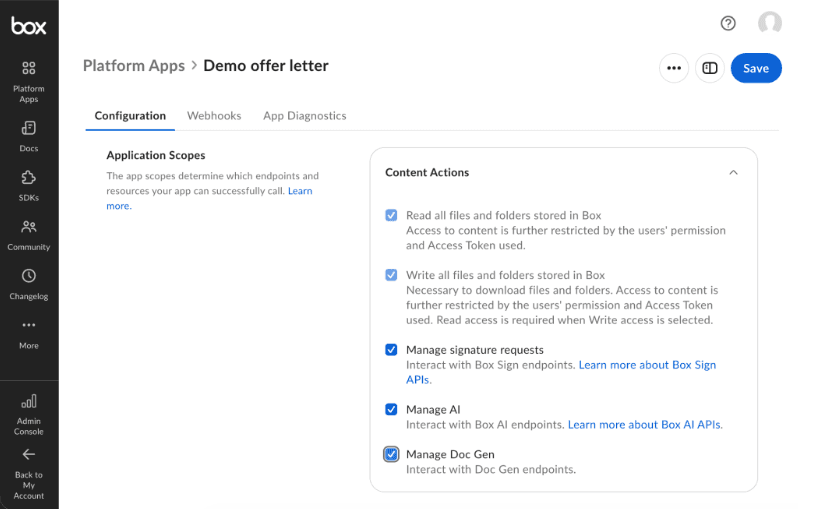Click 'Interact with Doc Gen endpoints.' text
The width and height of the screenshot is (829, 509).
pyautogui.click(x=491, y=469)
